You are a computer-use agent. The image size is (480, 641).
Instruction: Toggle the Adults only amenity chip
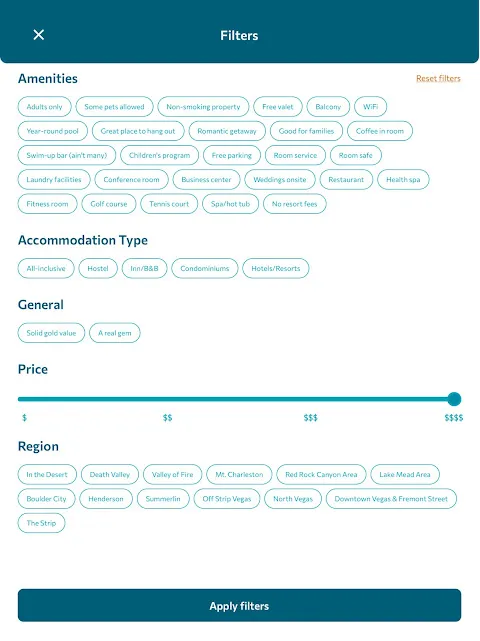[45, 107]
